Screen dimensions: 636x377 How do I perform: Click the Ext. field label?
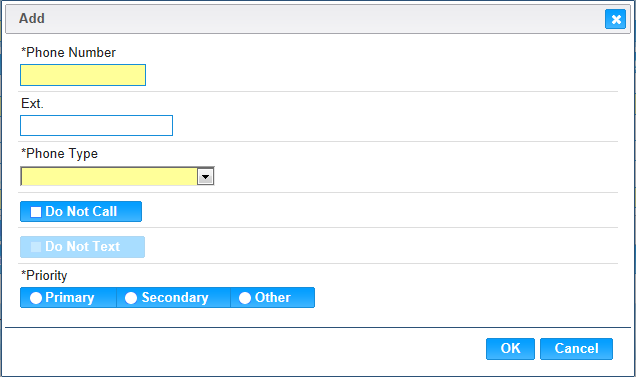click(x=32, y=103)
